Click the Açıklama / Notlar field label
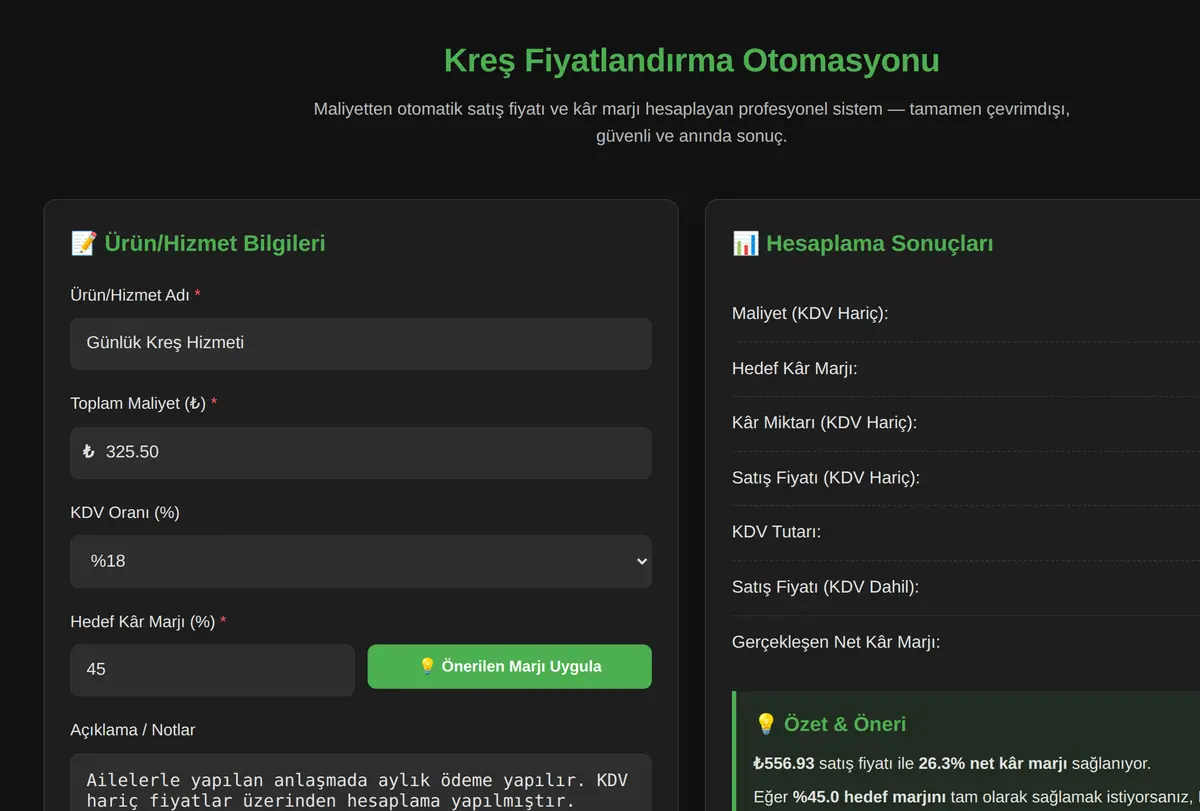 click(x=133, y=731)
